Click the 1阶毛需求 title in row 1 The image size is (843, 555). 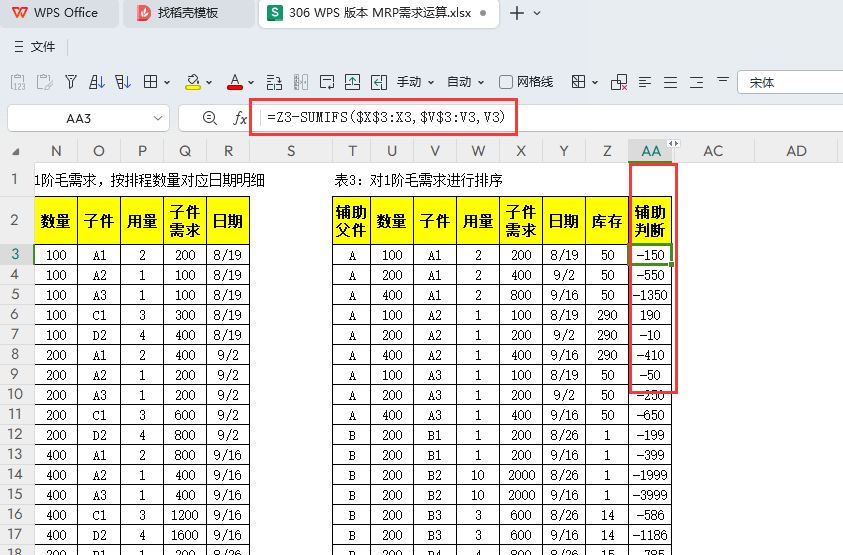point(149,180)
